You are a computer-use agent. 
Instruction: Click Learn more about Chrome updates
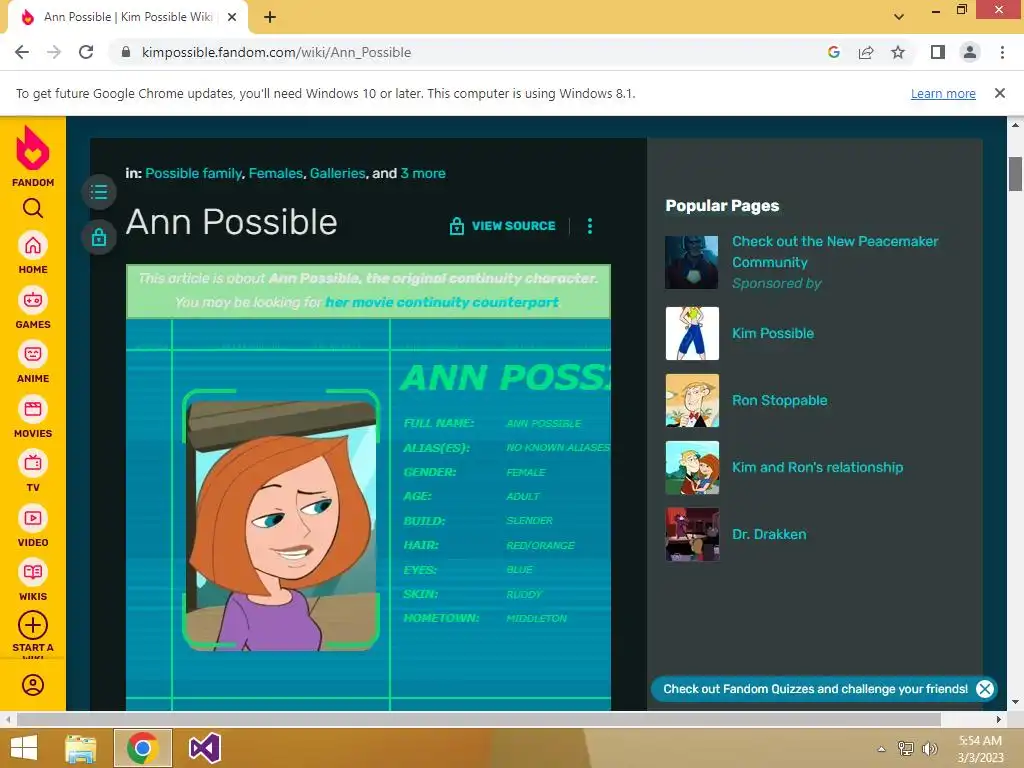[x=943, y=93]
